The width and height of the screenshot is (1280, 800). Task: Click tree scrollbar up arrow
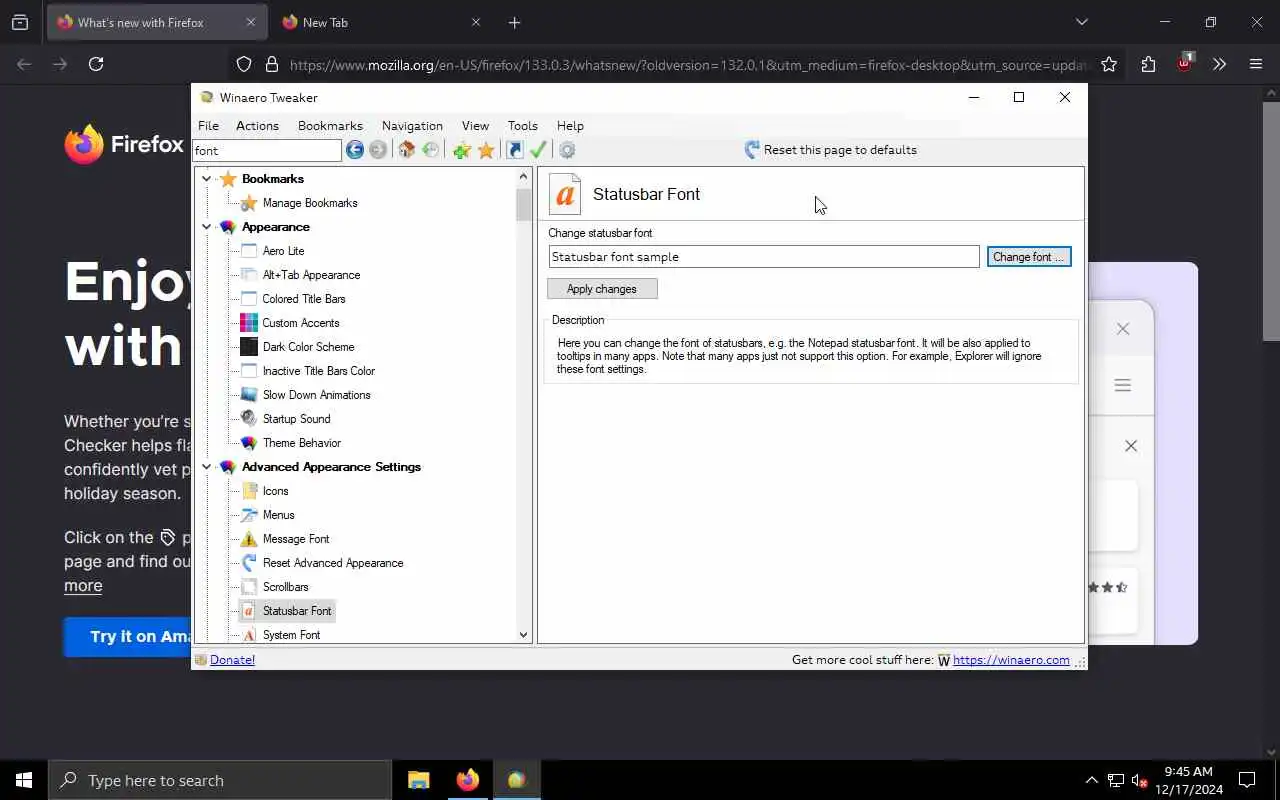(523, 177)
